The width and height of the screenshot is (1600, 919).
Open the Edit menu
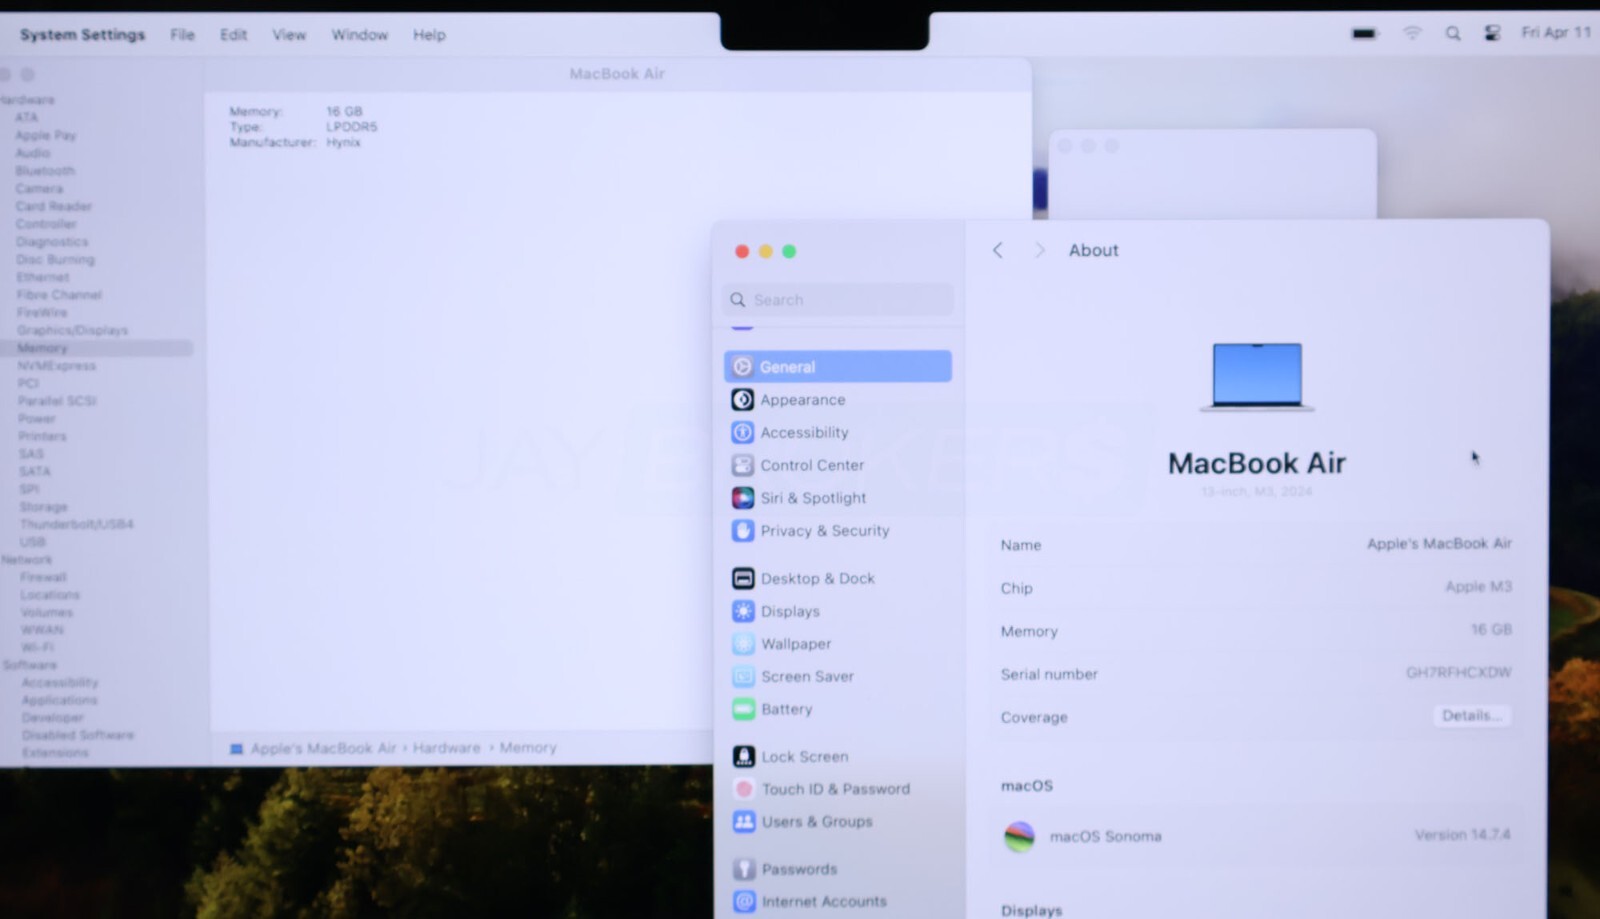(x=234, y=34)
